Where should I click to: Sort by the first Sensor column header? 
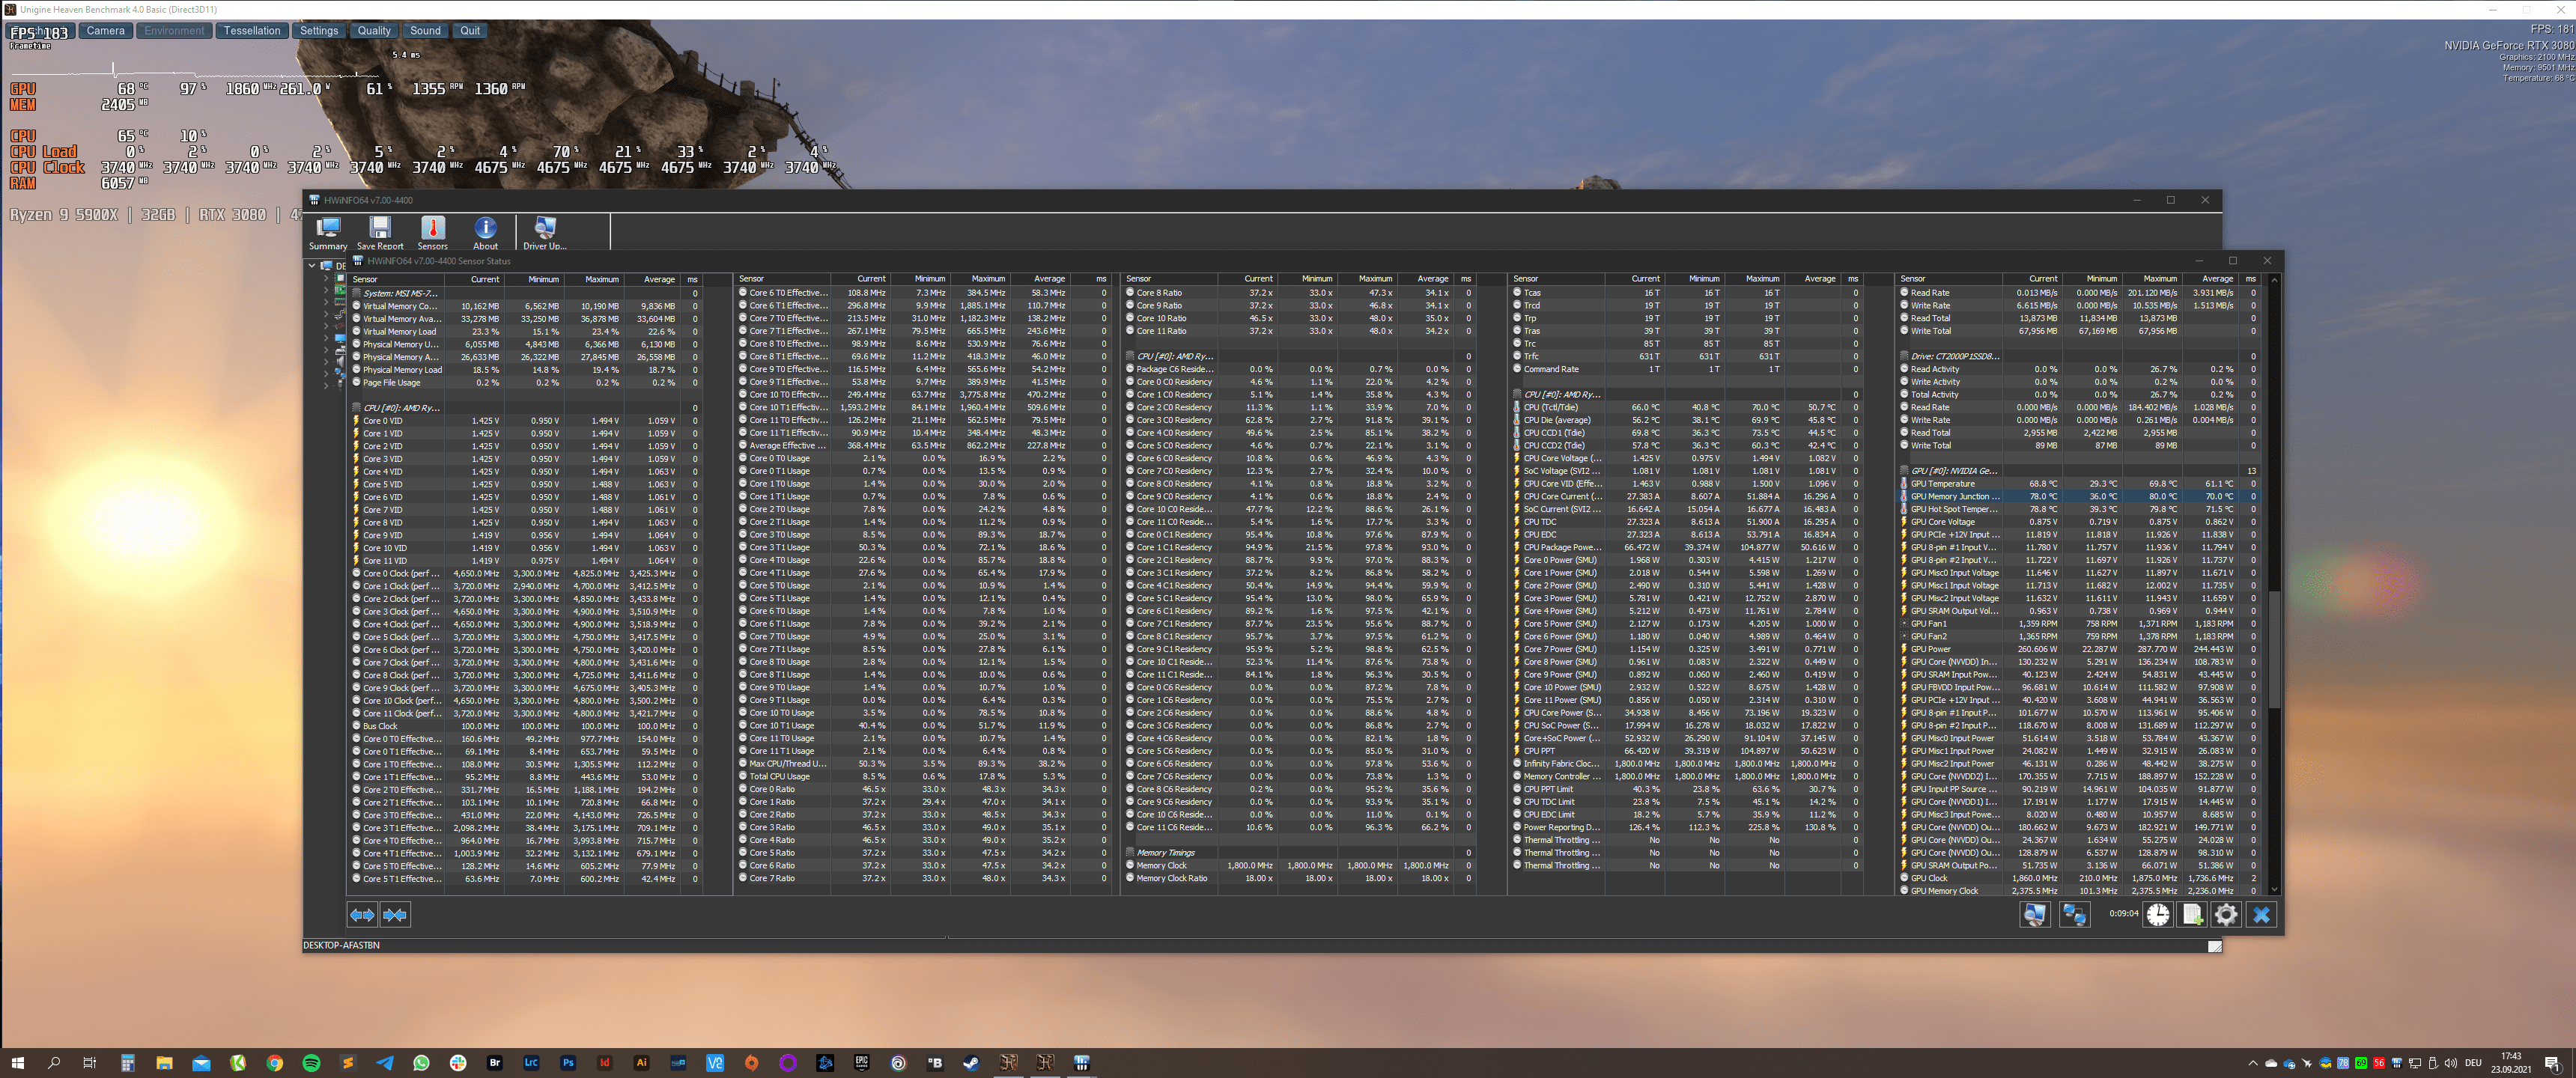coord(397,280)
